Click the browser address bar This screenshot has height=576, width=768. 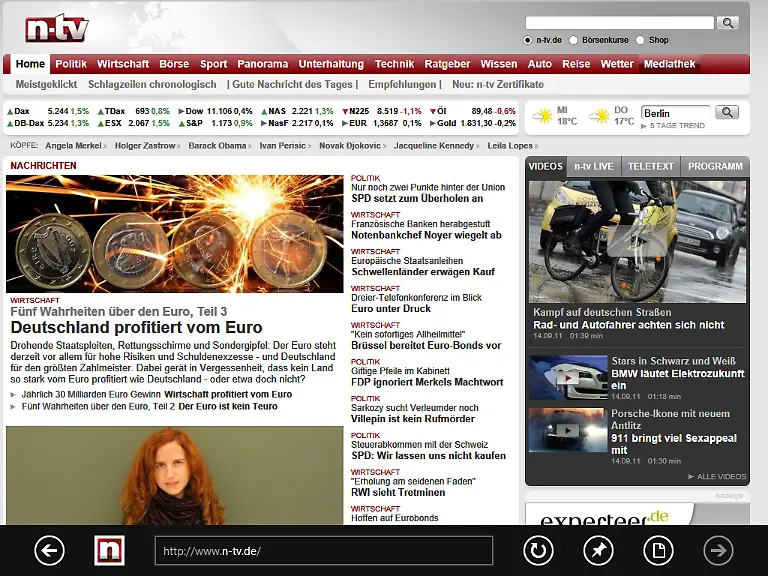point(324,551)
